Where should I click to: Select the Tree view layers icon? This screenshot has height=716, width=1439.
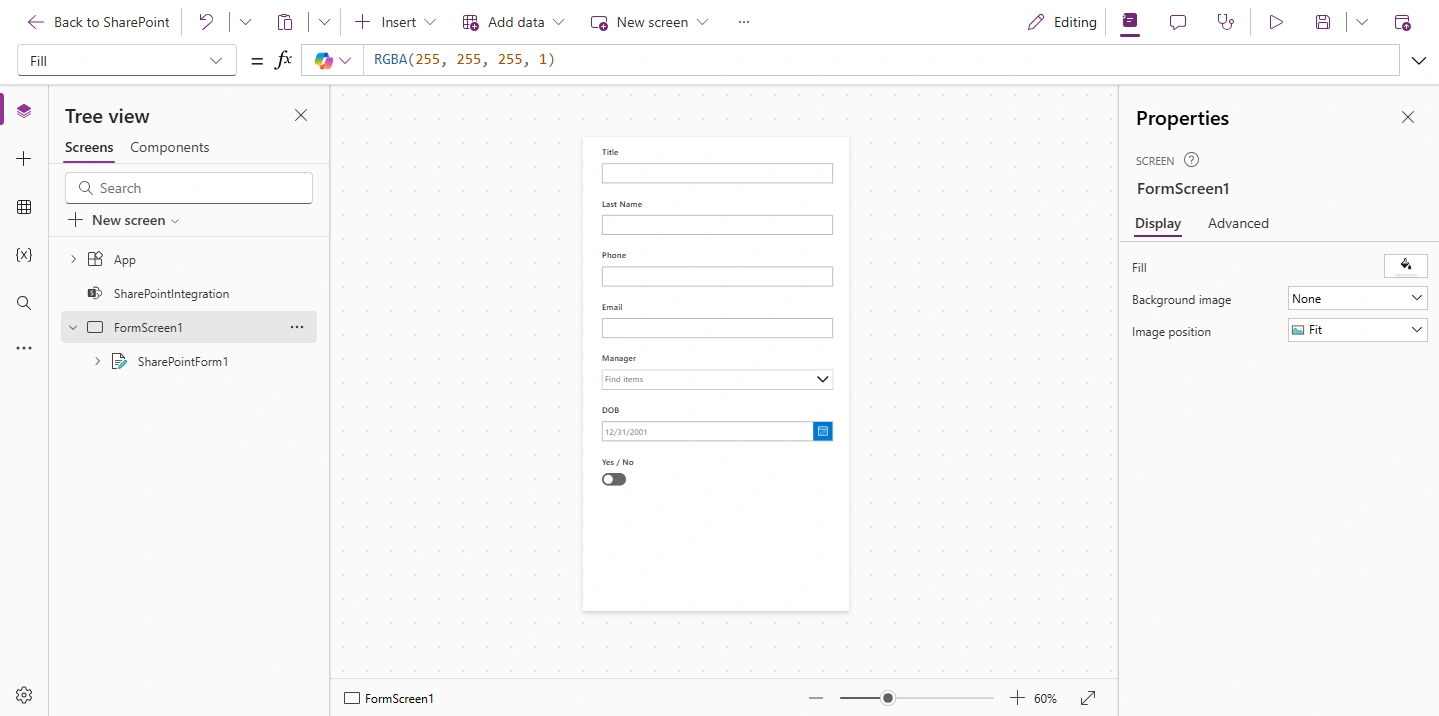[24, 111]
